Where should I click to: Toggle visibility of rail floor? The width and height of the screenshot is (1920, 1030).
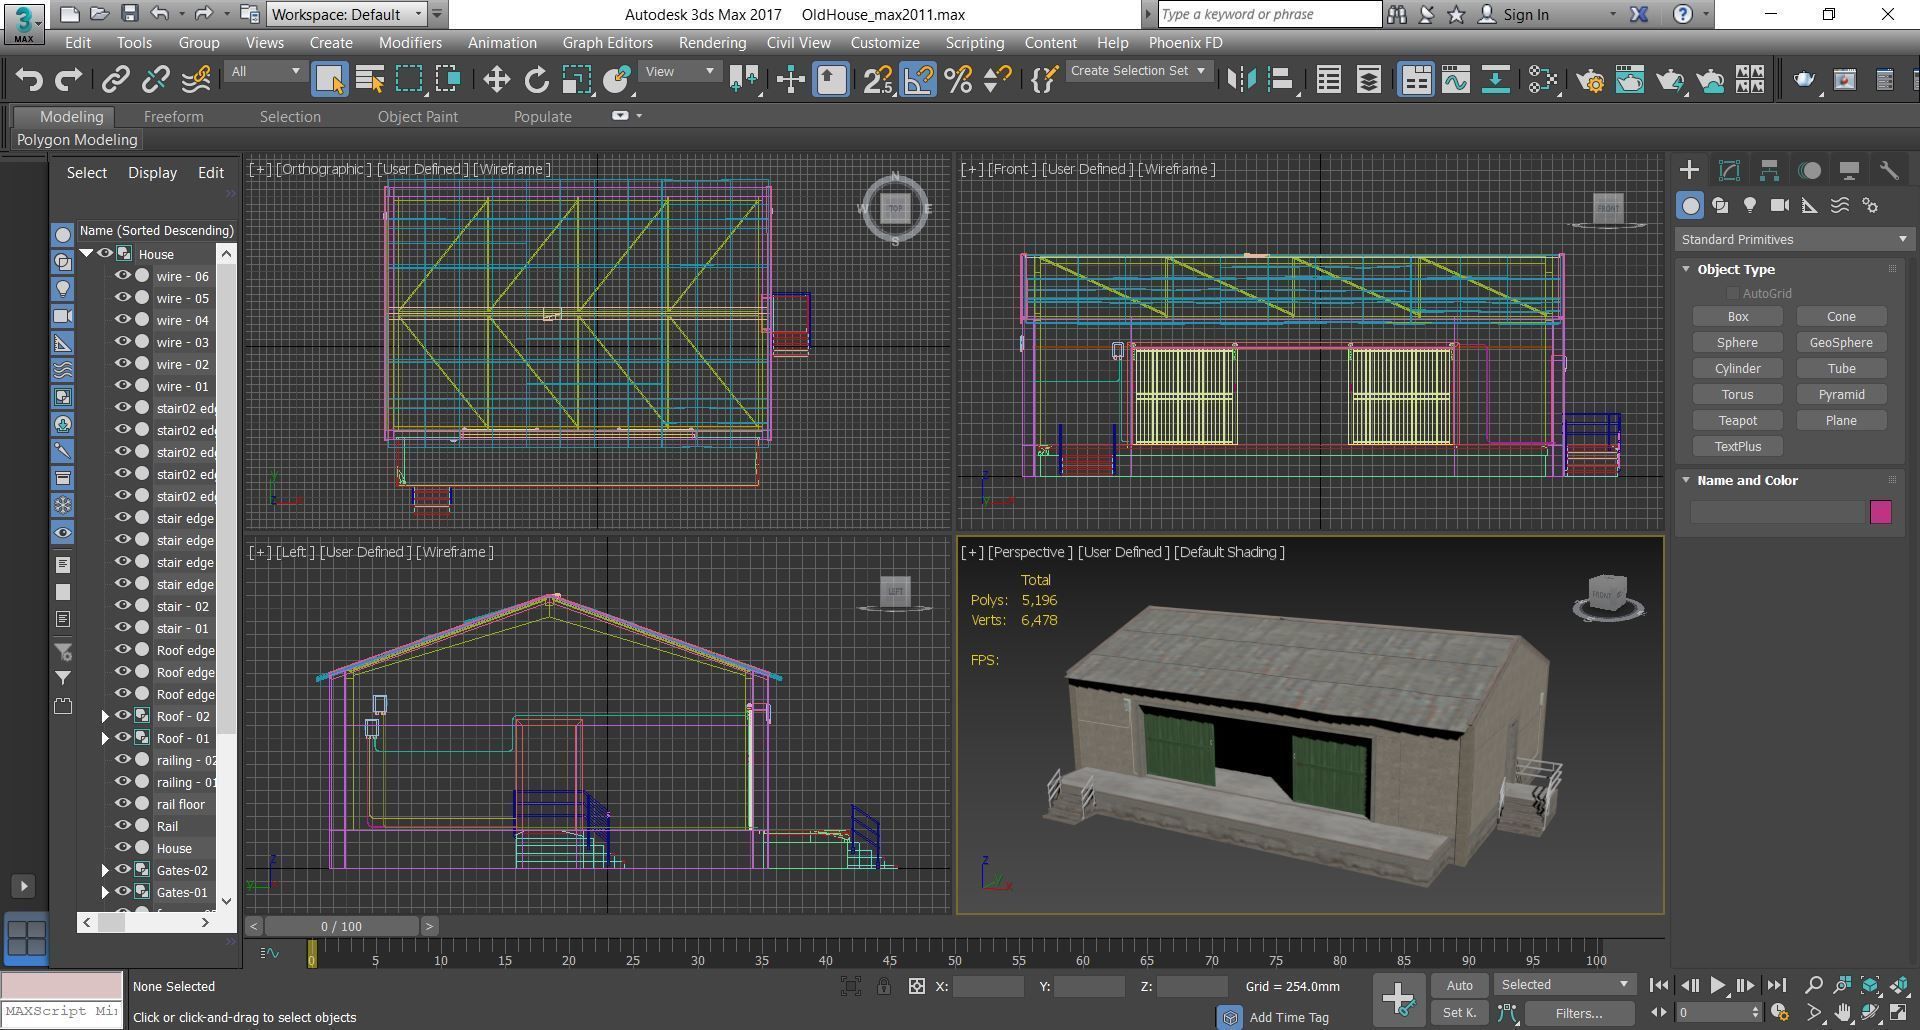point(122,804)
